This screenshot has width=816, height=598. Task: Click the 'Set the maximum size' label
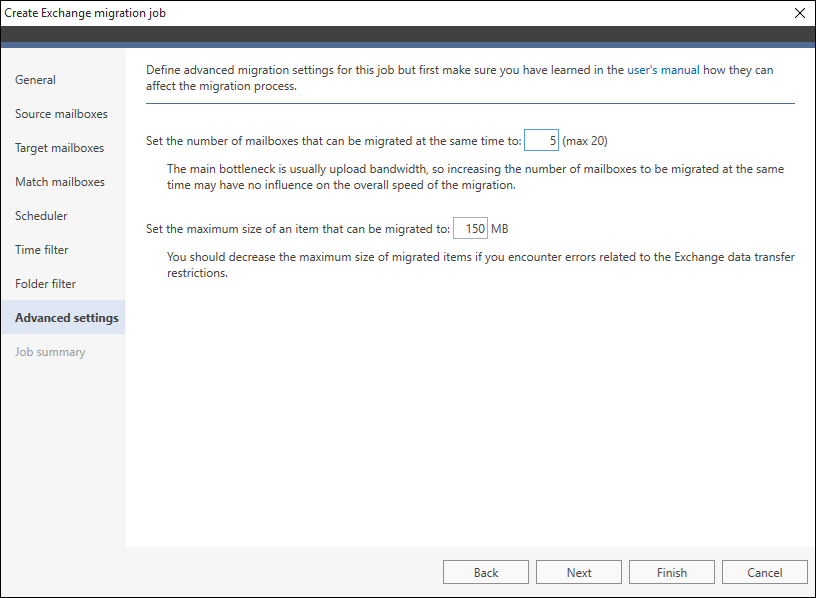tap(298, 229)
